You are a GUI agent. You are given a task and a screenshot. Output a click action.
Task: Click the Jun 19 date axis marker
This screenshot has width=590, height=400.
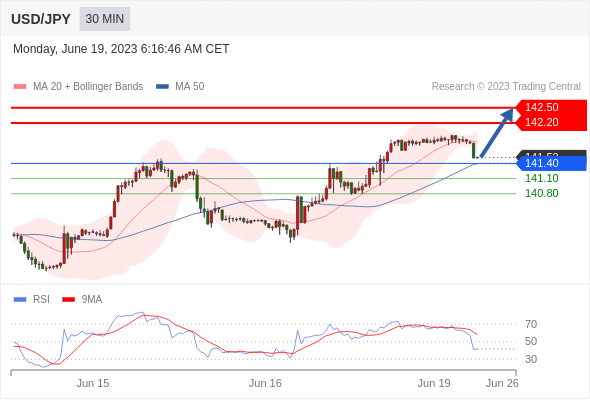pos(434,383)
